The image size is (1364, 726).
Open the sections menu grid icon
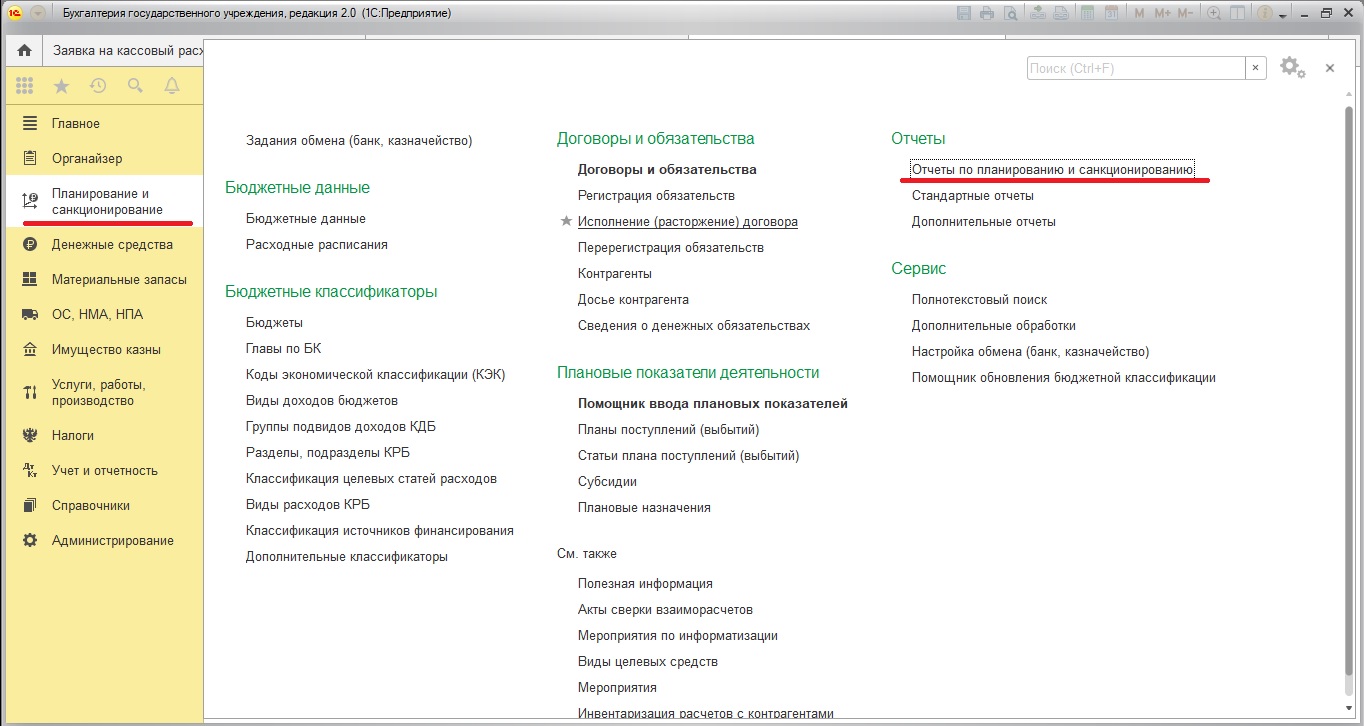coord(25,86)
